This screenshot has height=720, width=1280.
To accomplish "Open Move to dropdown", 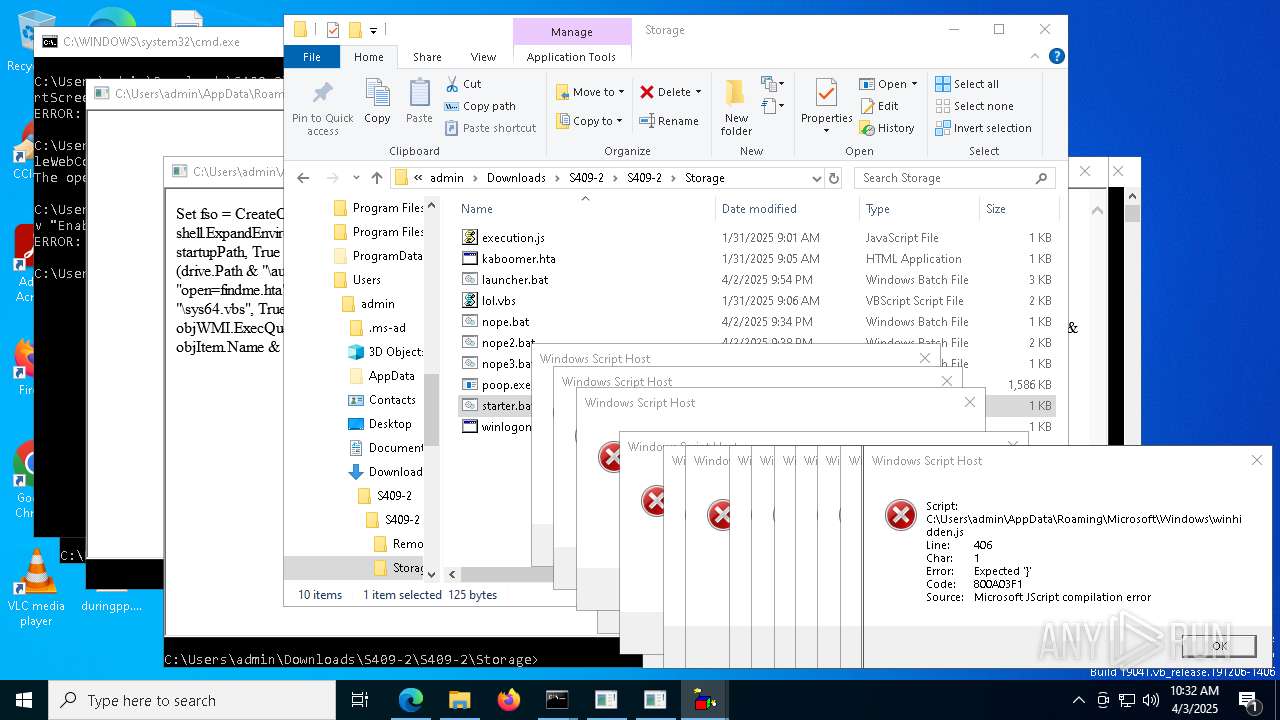I will [x=591, y=92].
